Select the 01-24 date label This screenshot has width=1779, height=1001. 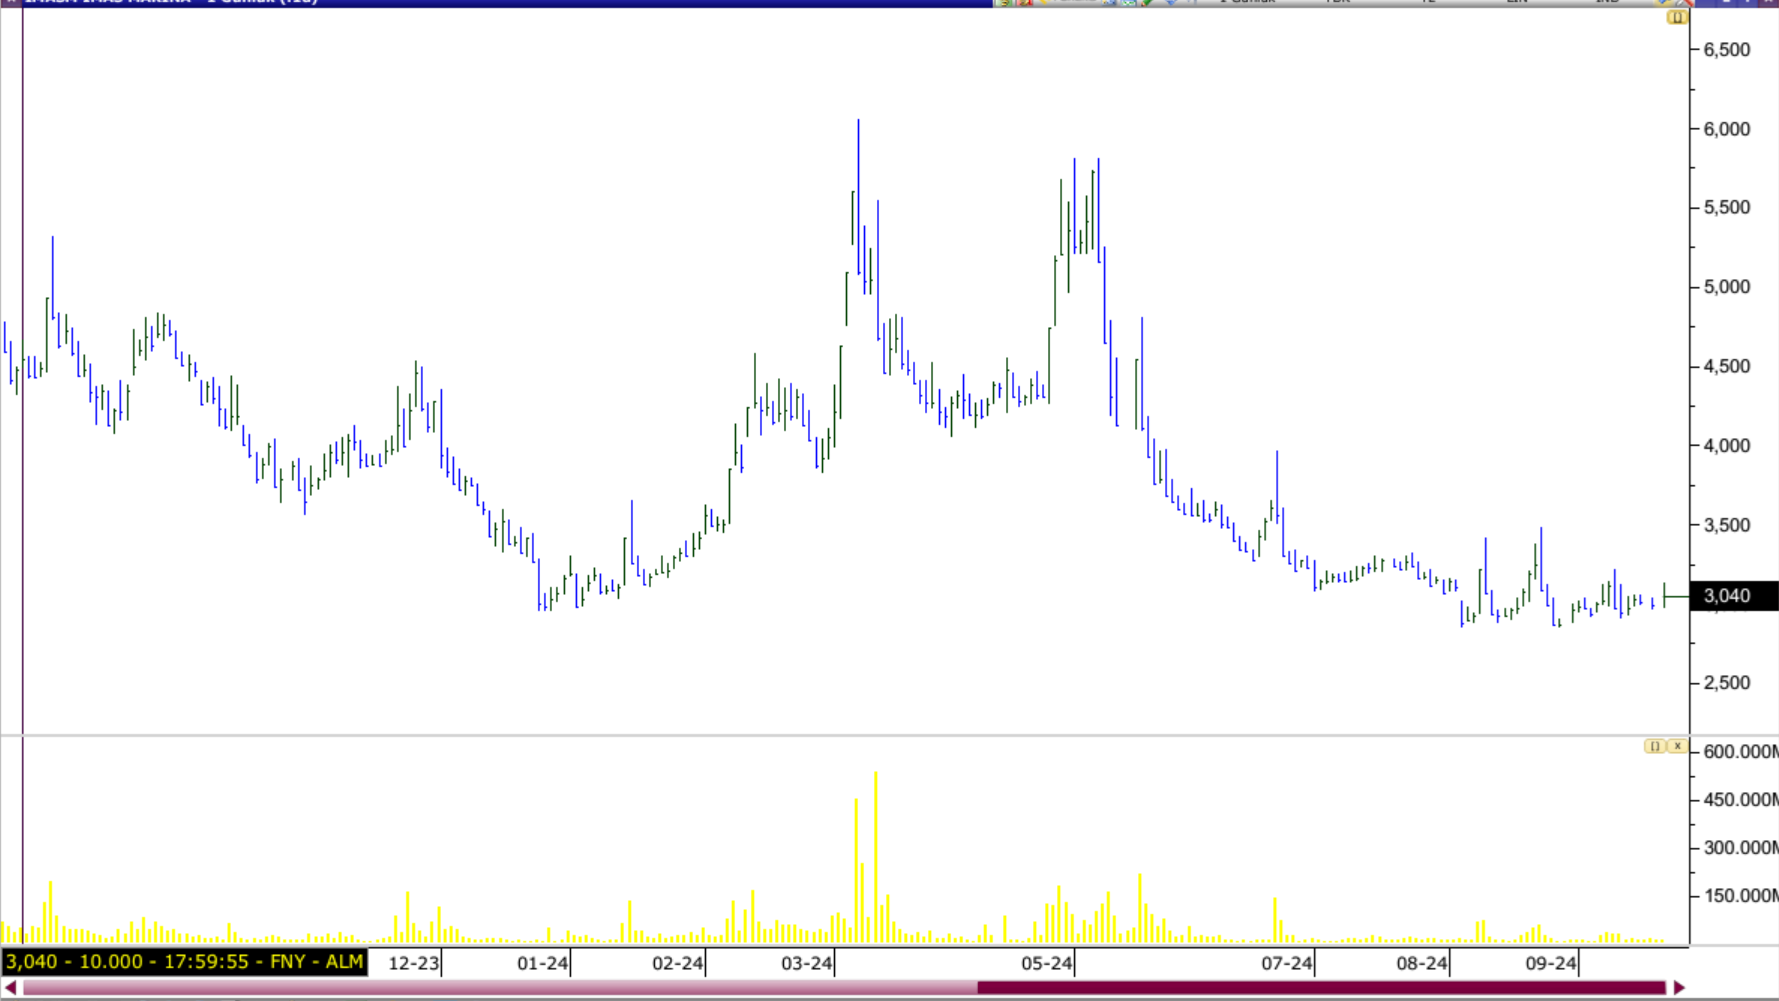pos(543,963)
